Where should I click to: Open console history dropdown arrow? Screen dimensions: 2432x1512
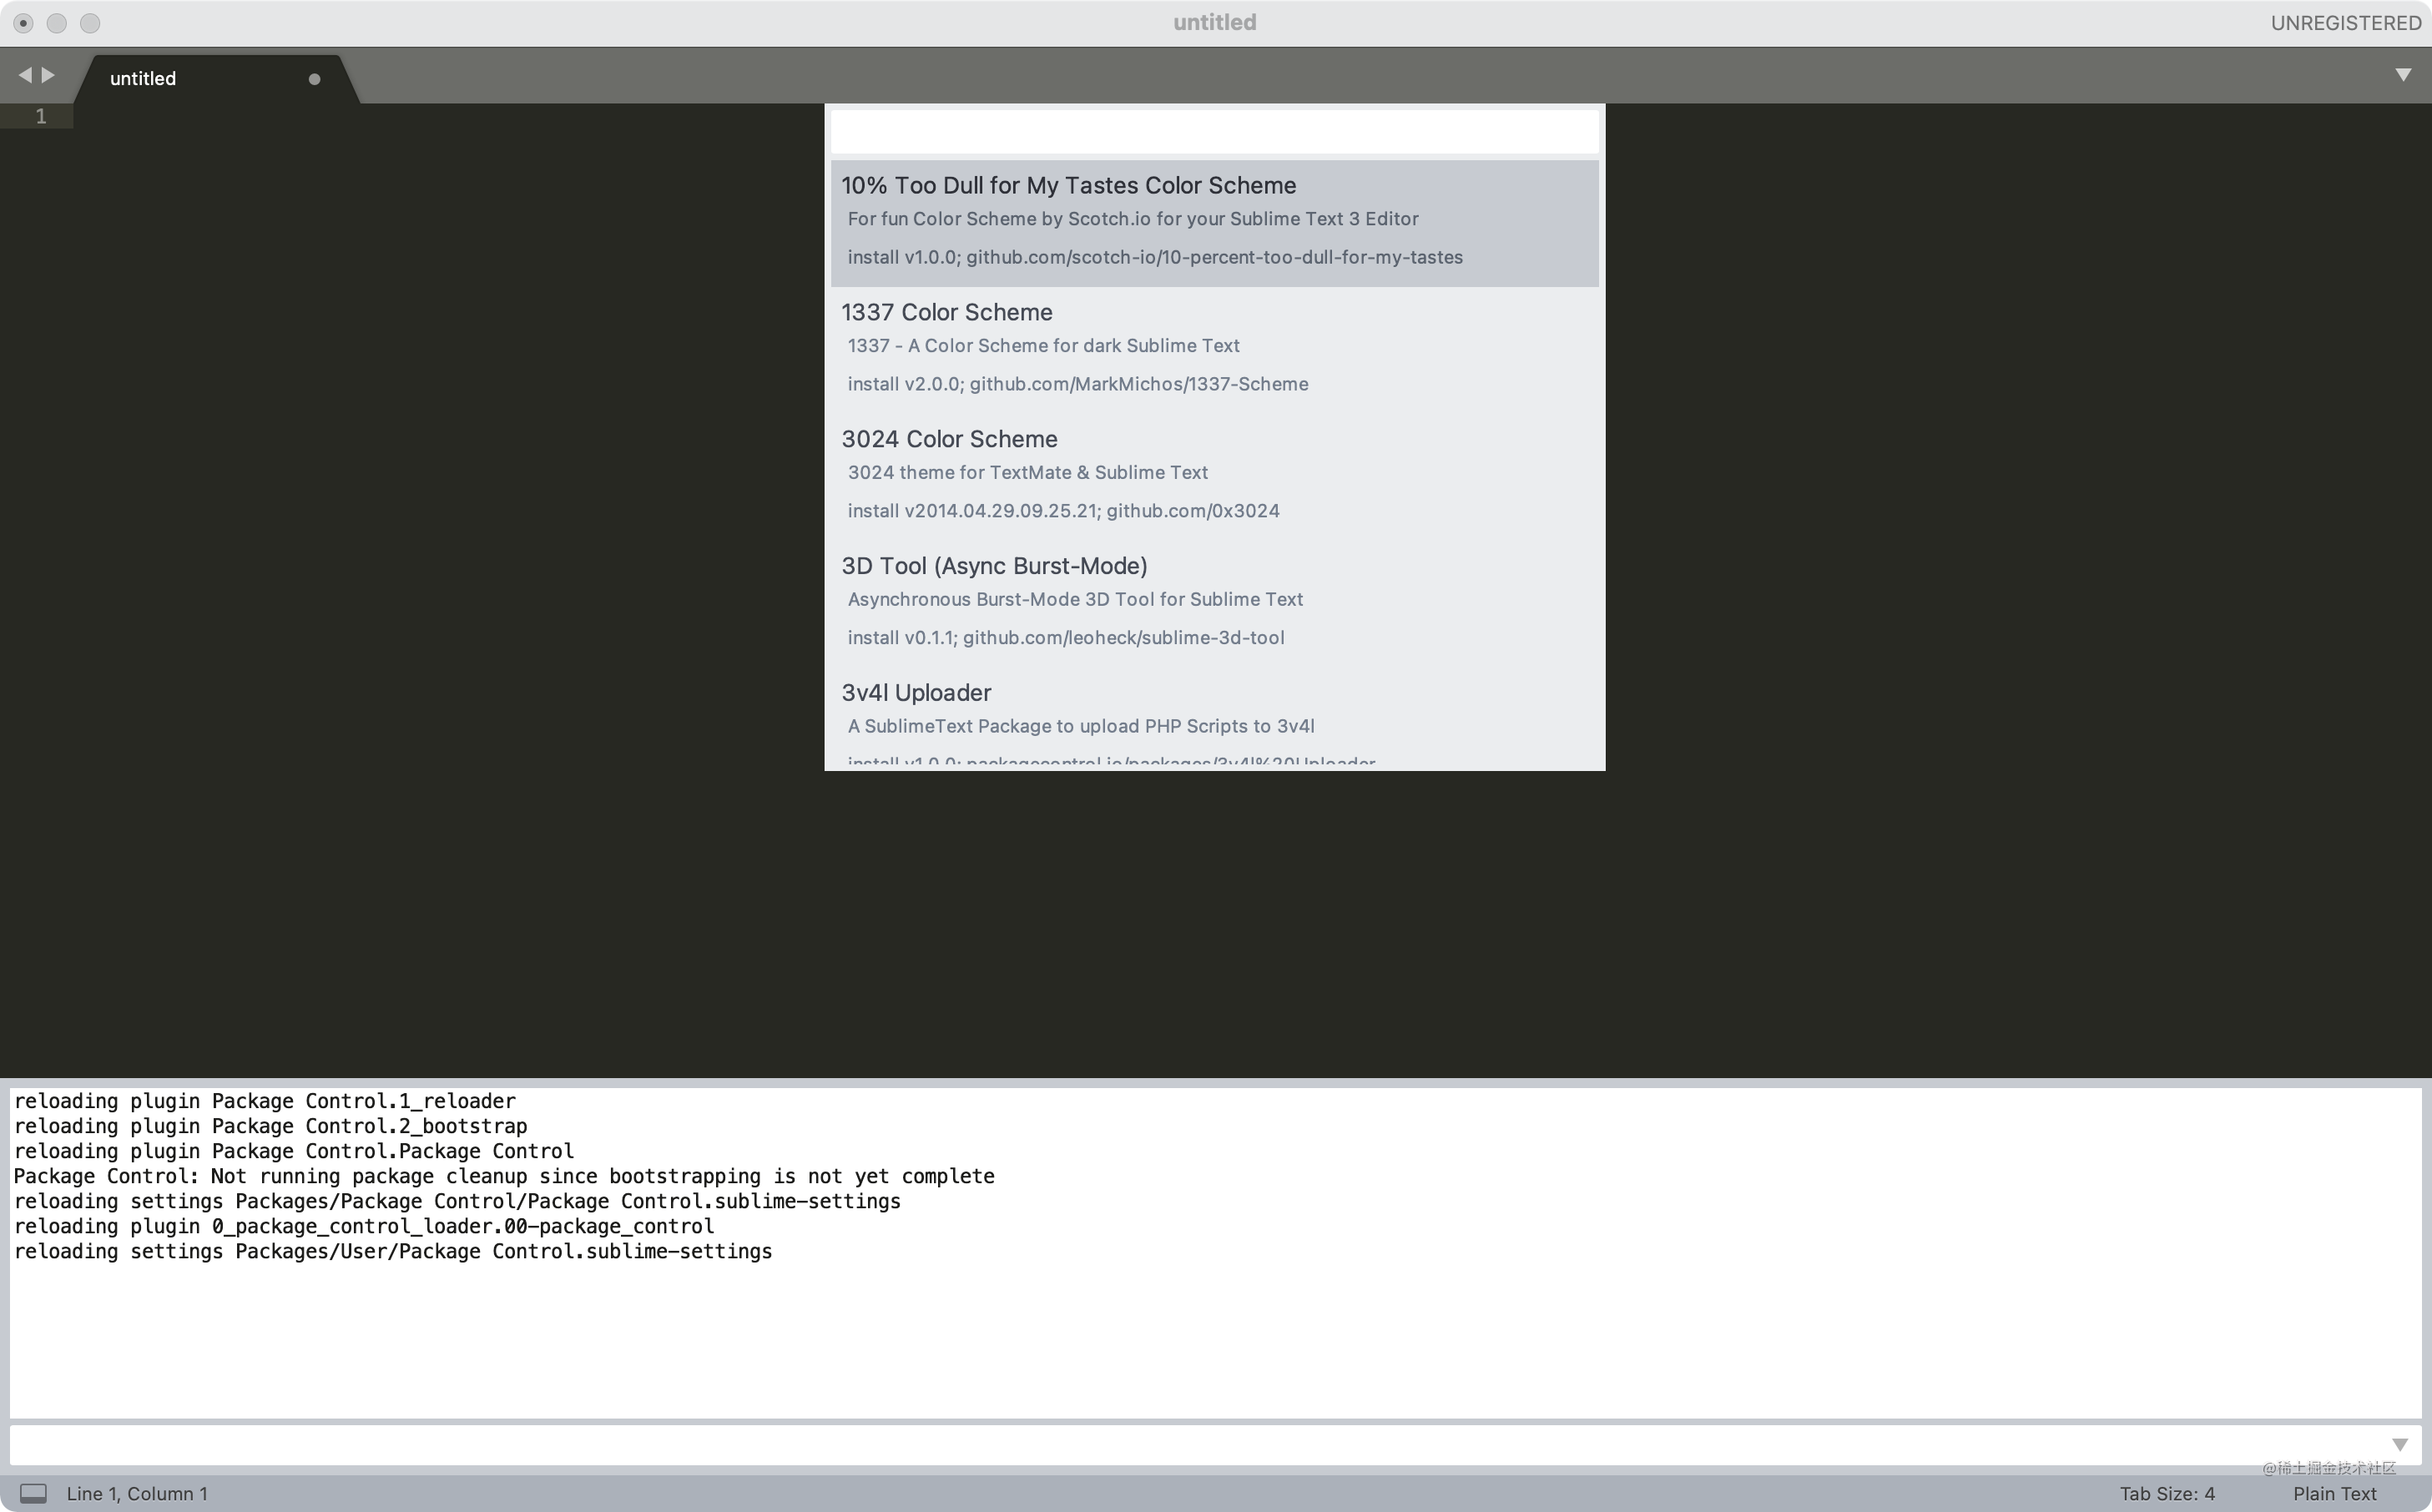2400,1445
